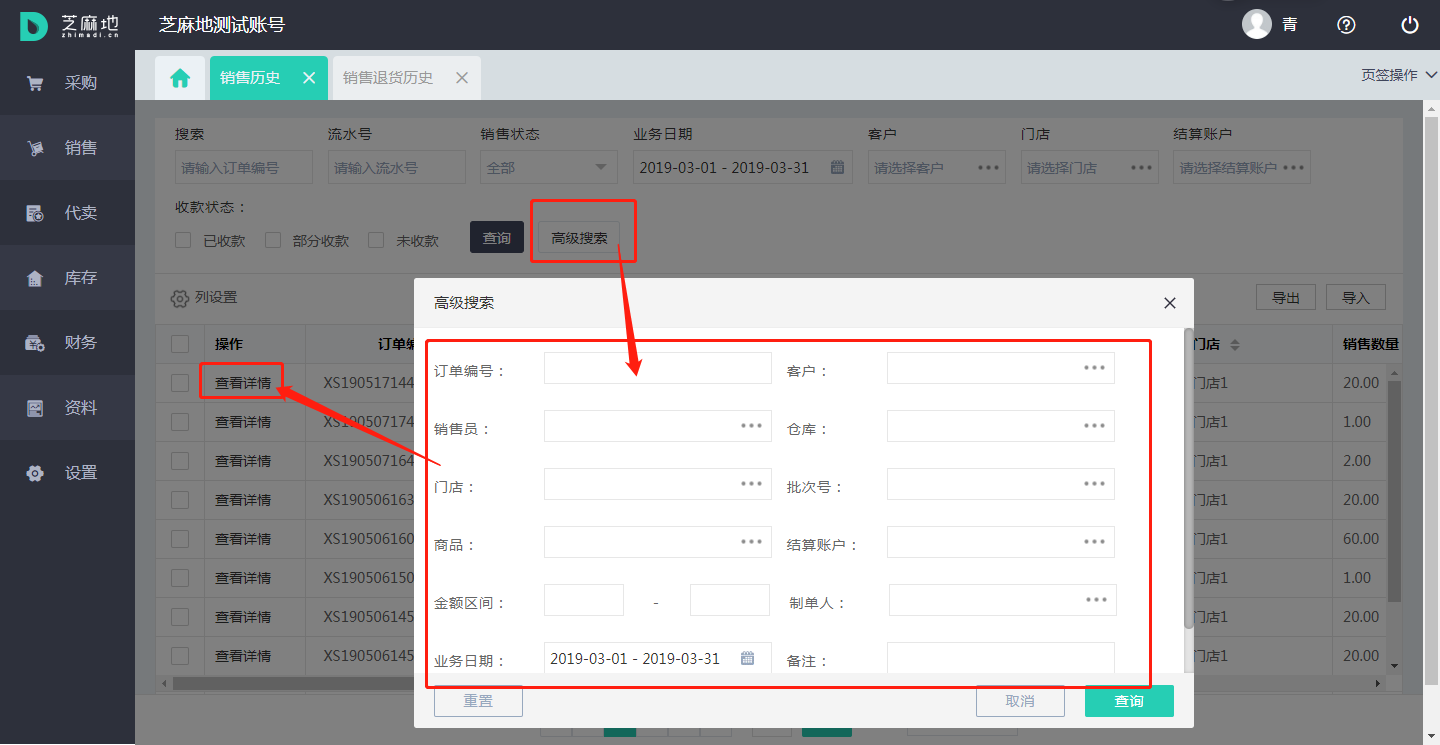Click ellipsis in top 请选择门店 filter
The width and height of the screenshot is (1440, 745).
[1142, 167]
